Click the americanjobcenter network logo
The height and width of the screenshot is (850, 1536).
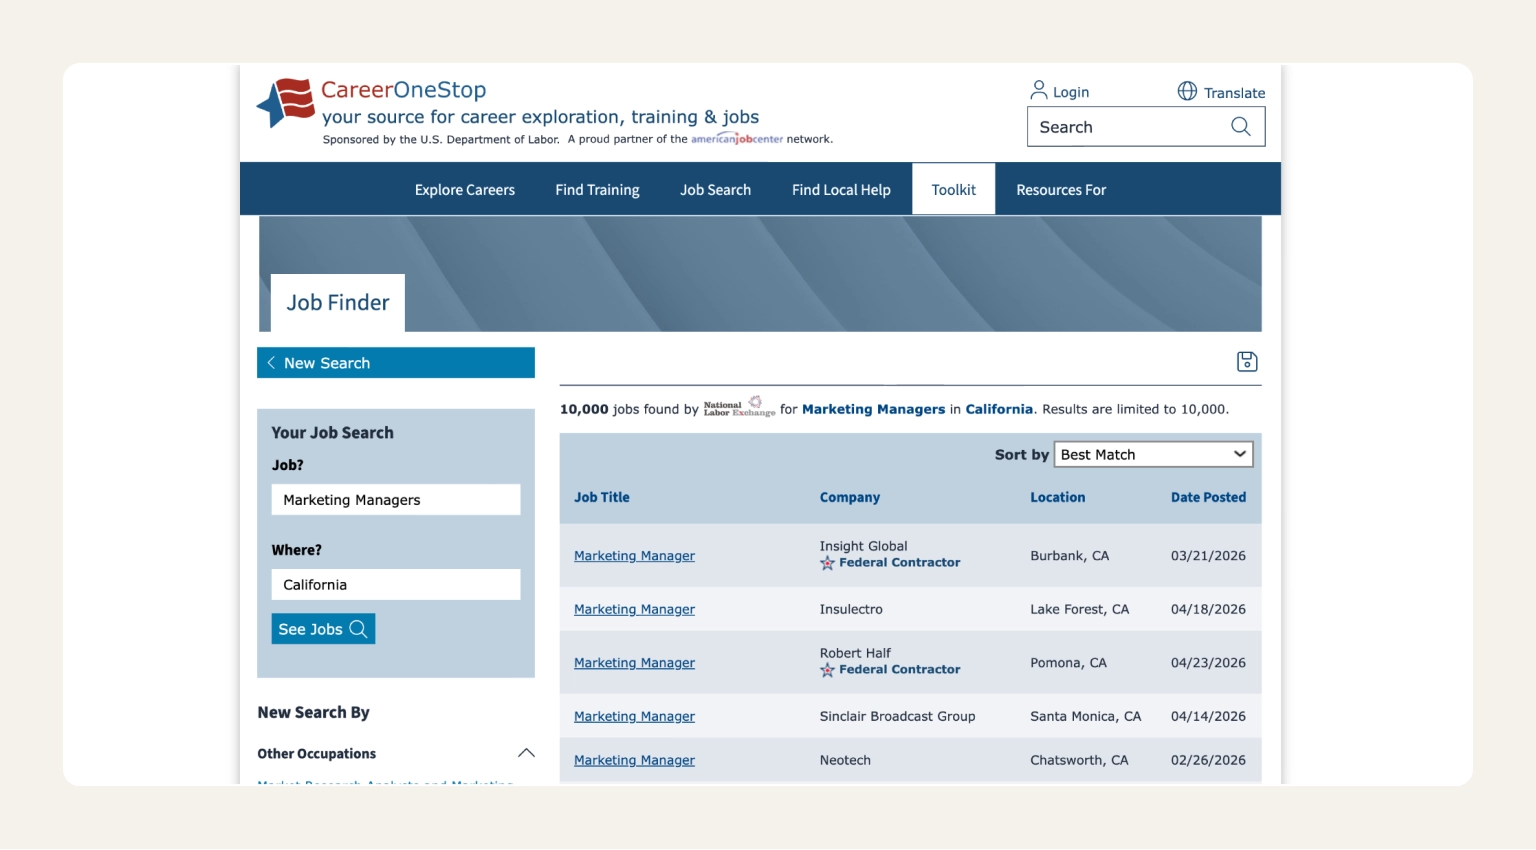(737, 139)
